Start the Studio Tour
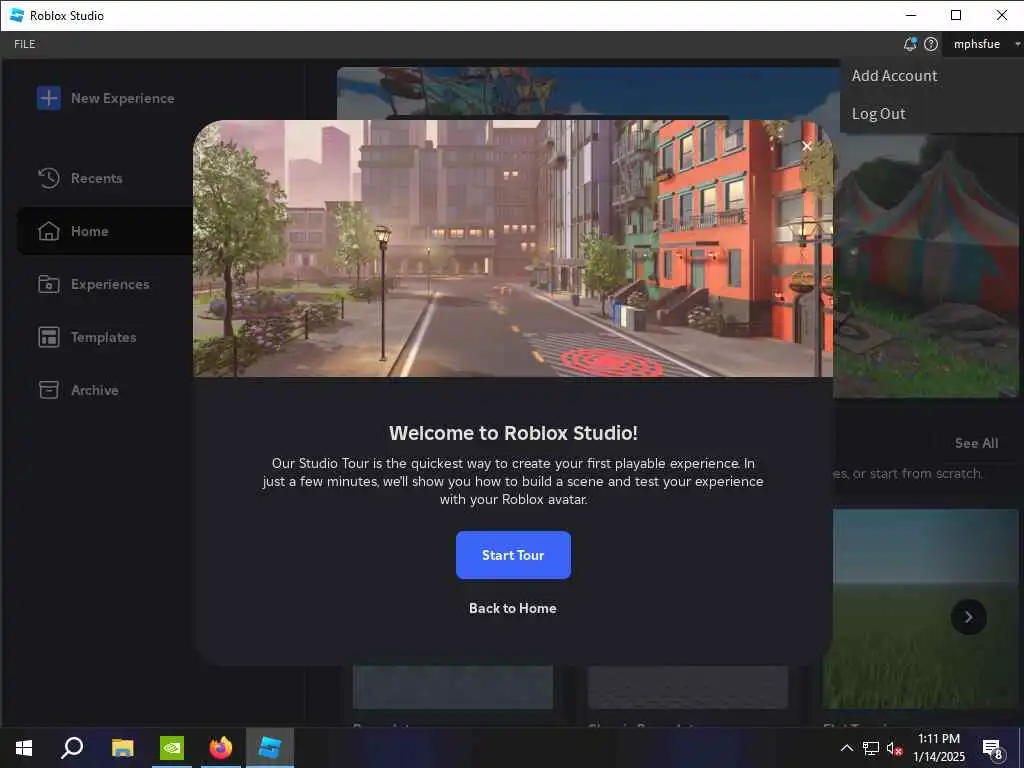 point(513,555)
